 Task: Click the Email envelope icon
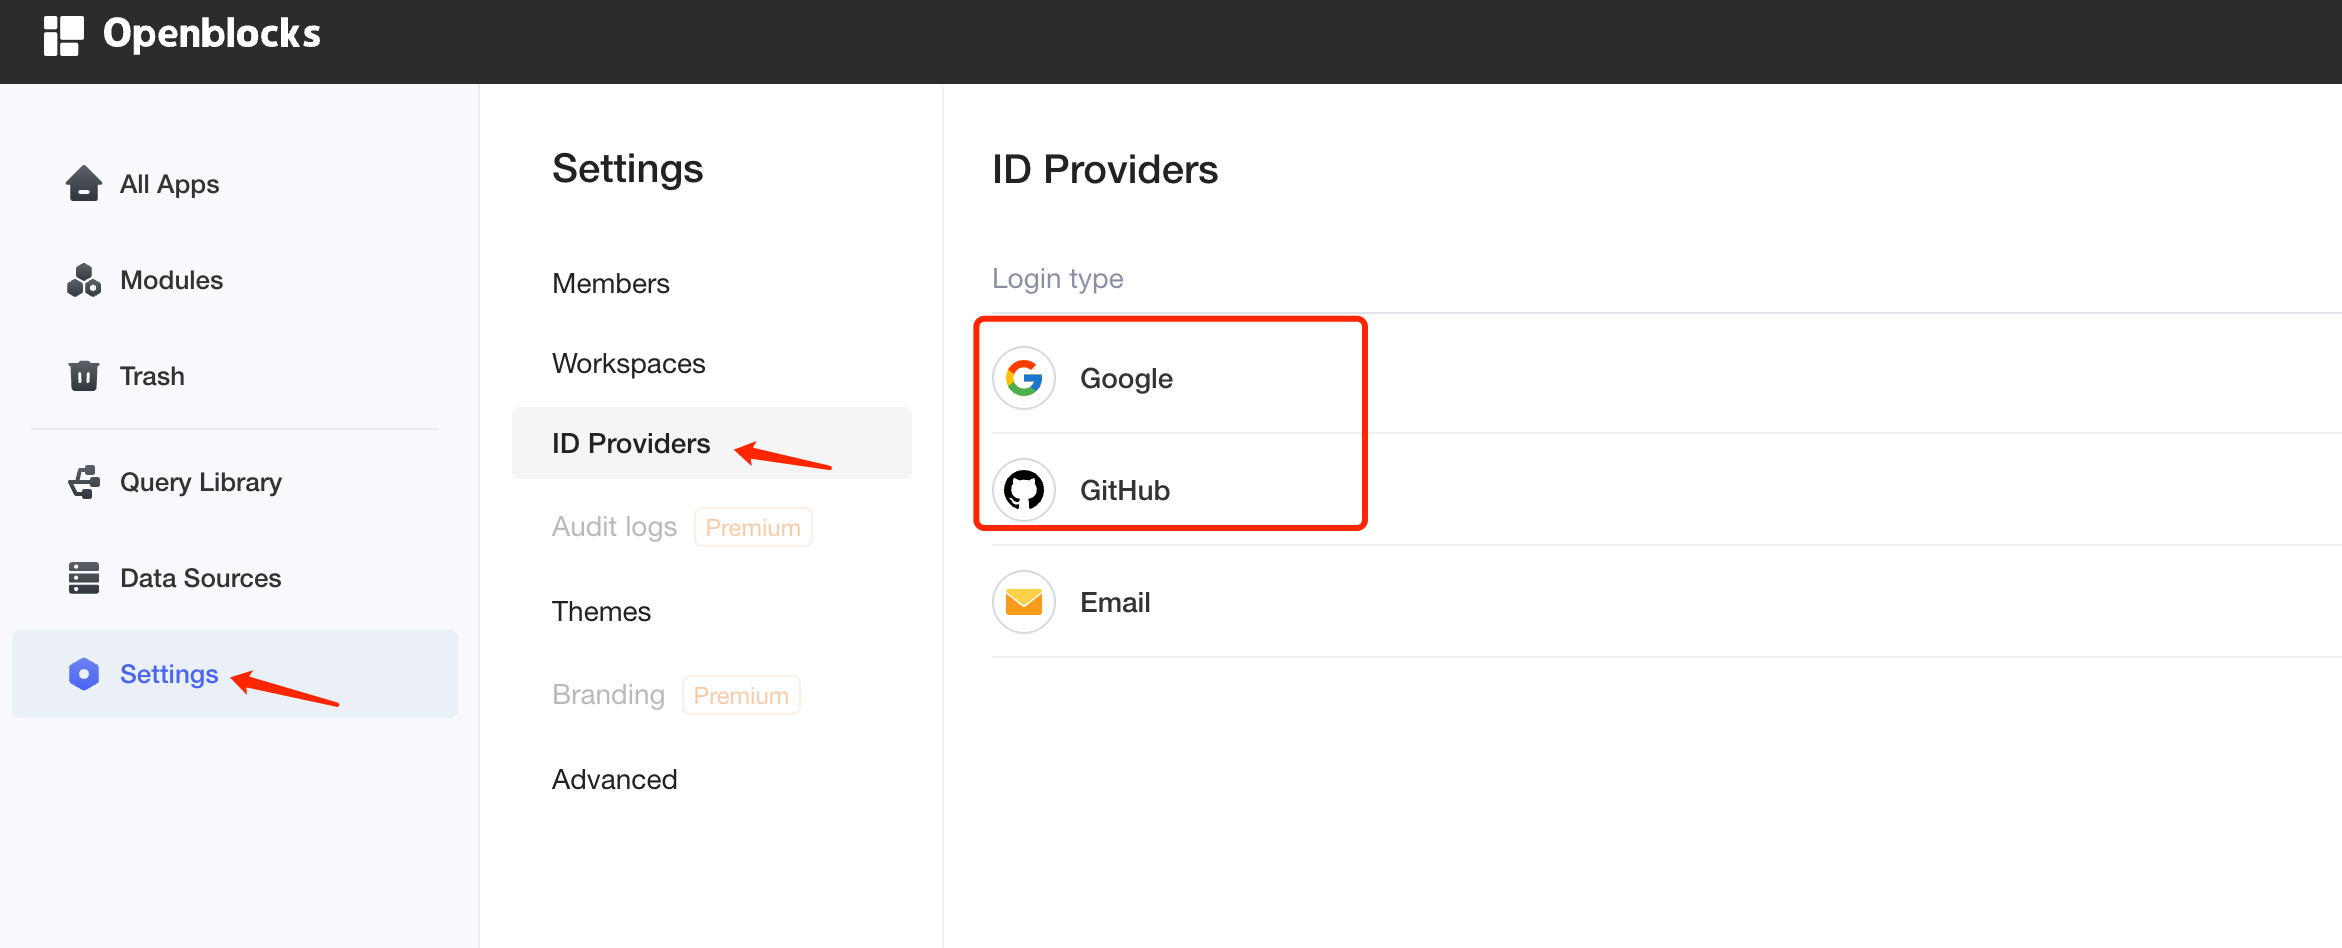1023,602
